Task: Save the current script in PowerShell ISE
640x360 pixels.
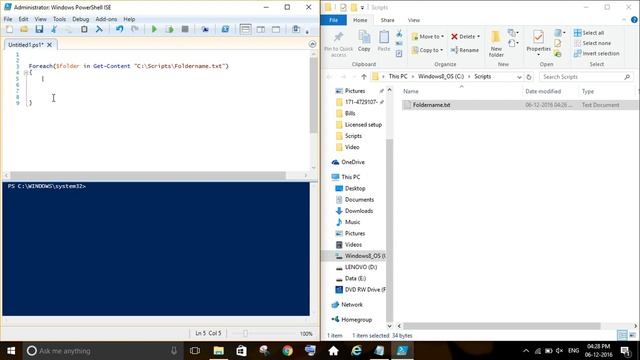Action: pos(39,29)
